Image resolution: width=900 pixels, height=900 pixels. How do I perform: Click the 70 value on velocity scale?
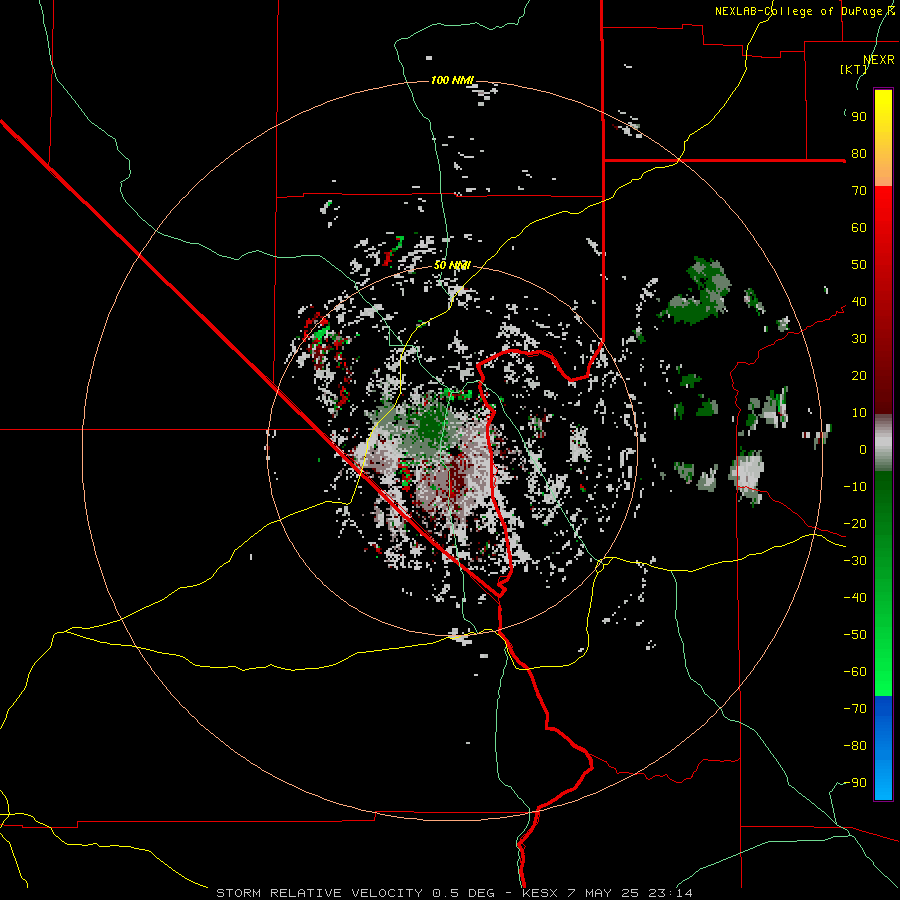point(859,191)
